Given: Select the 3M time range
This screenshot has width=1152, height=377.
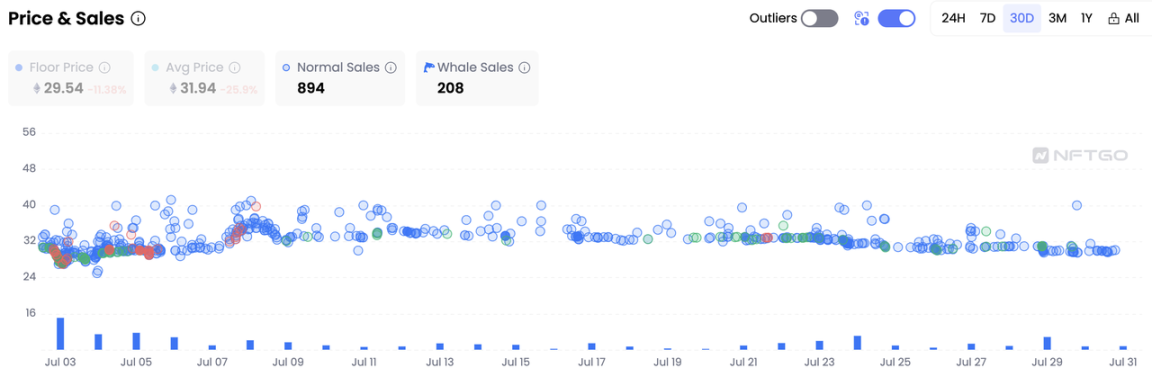Looking at the screenshot, I should tap(1057, 18).
